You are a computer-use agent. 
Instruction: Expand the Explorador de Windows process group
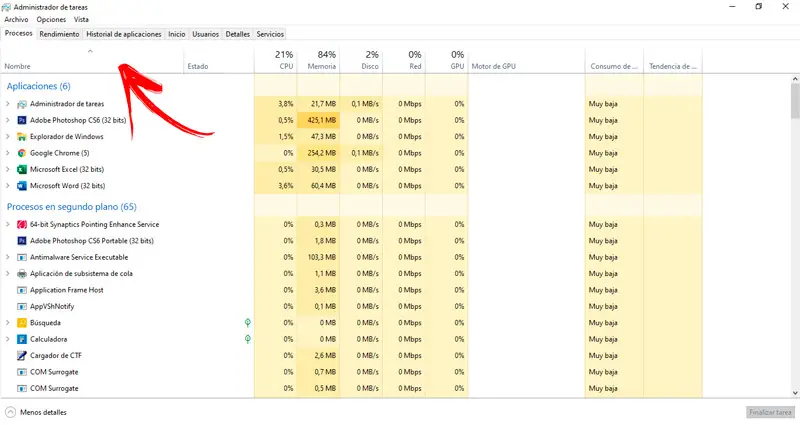pyautogui.click(x=8, y=137)
